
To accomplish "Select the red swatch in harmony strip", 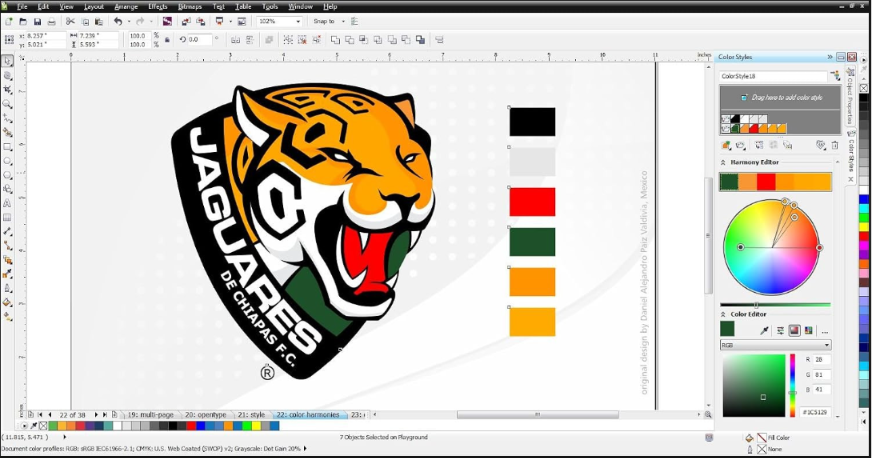I will (x=766, y=182).
